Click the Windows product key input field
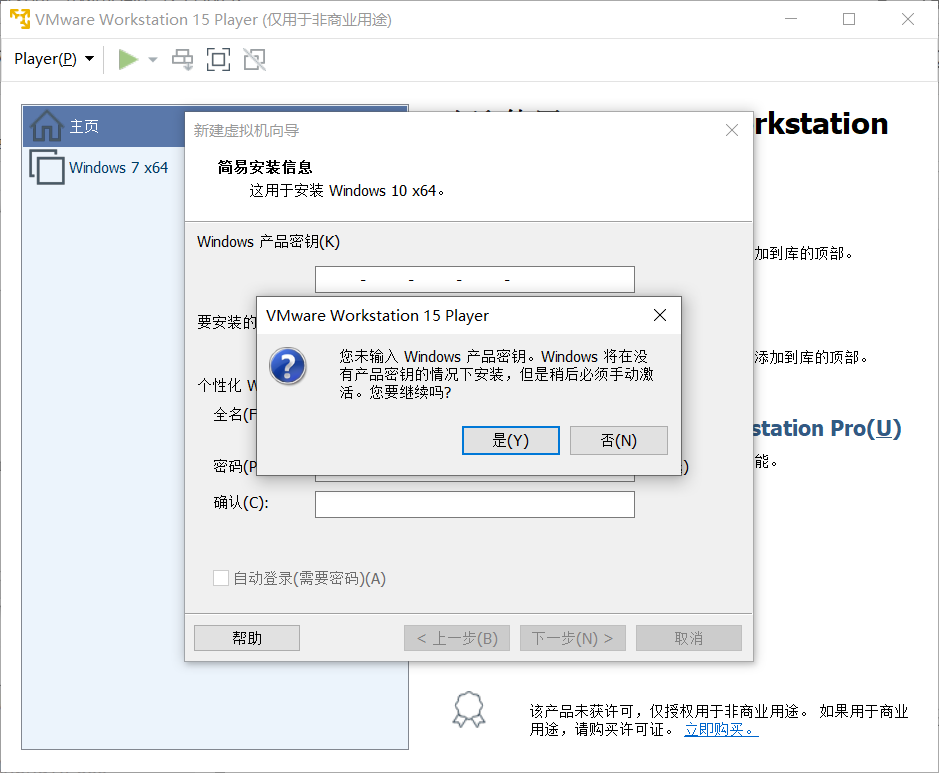This screenshot has width=939, height=773. (x=475, y=280)
